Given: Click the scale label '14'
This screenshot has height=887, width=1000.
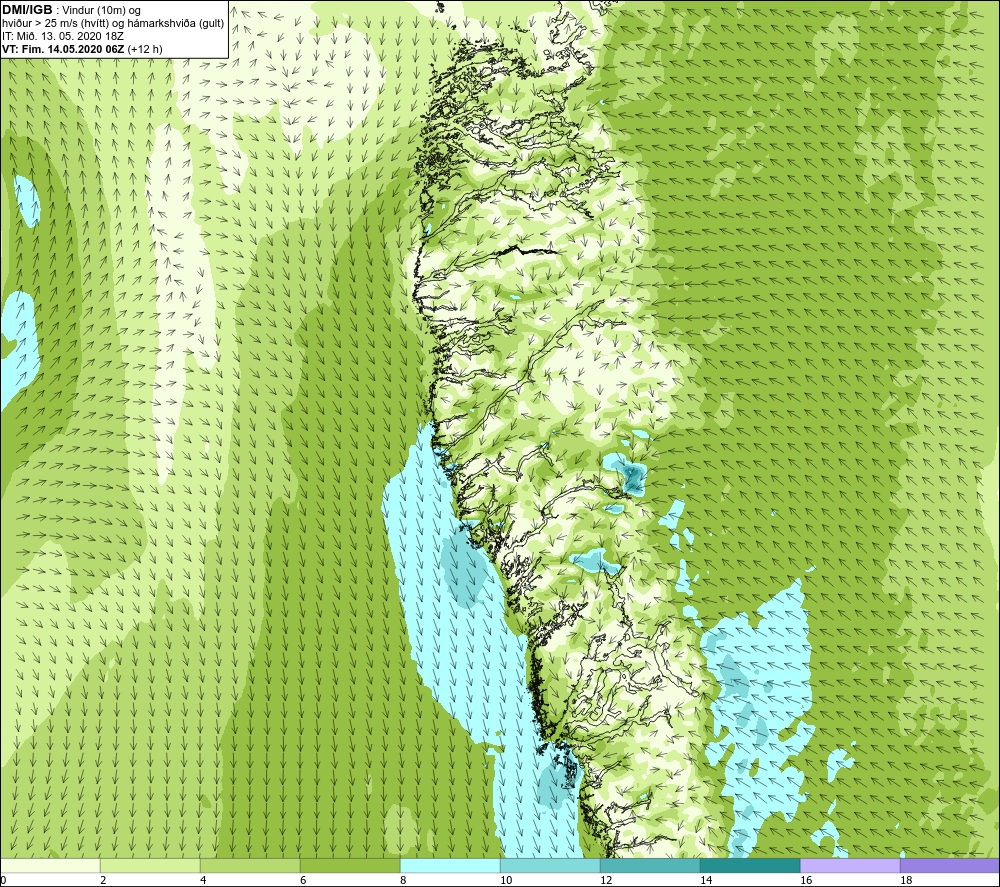Looking at the screenshot, I should tap(706, 880).
